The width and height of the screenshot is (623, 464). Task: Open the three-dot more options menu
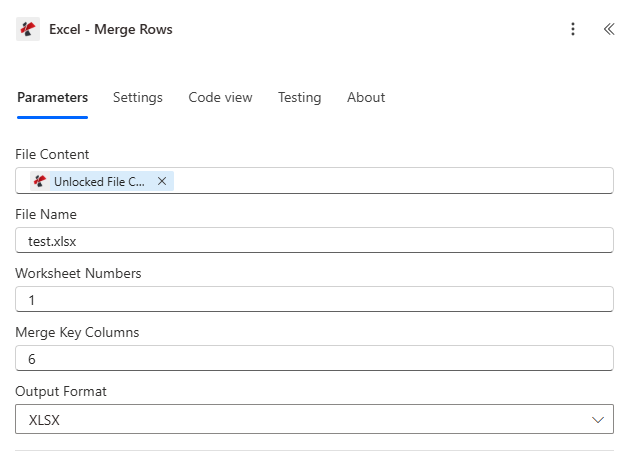tap(573, 29)
